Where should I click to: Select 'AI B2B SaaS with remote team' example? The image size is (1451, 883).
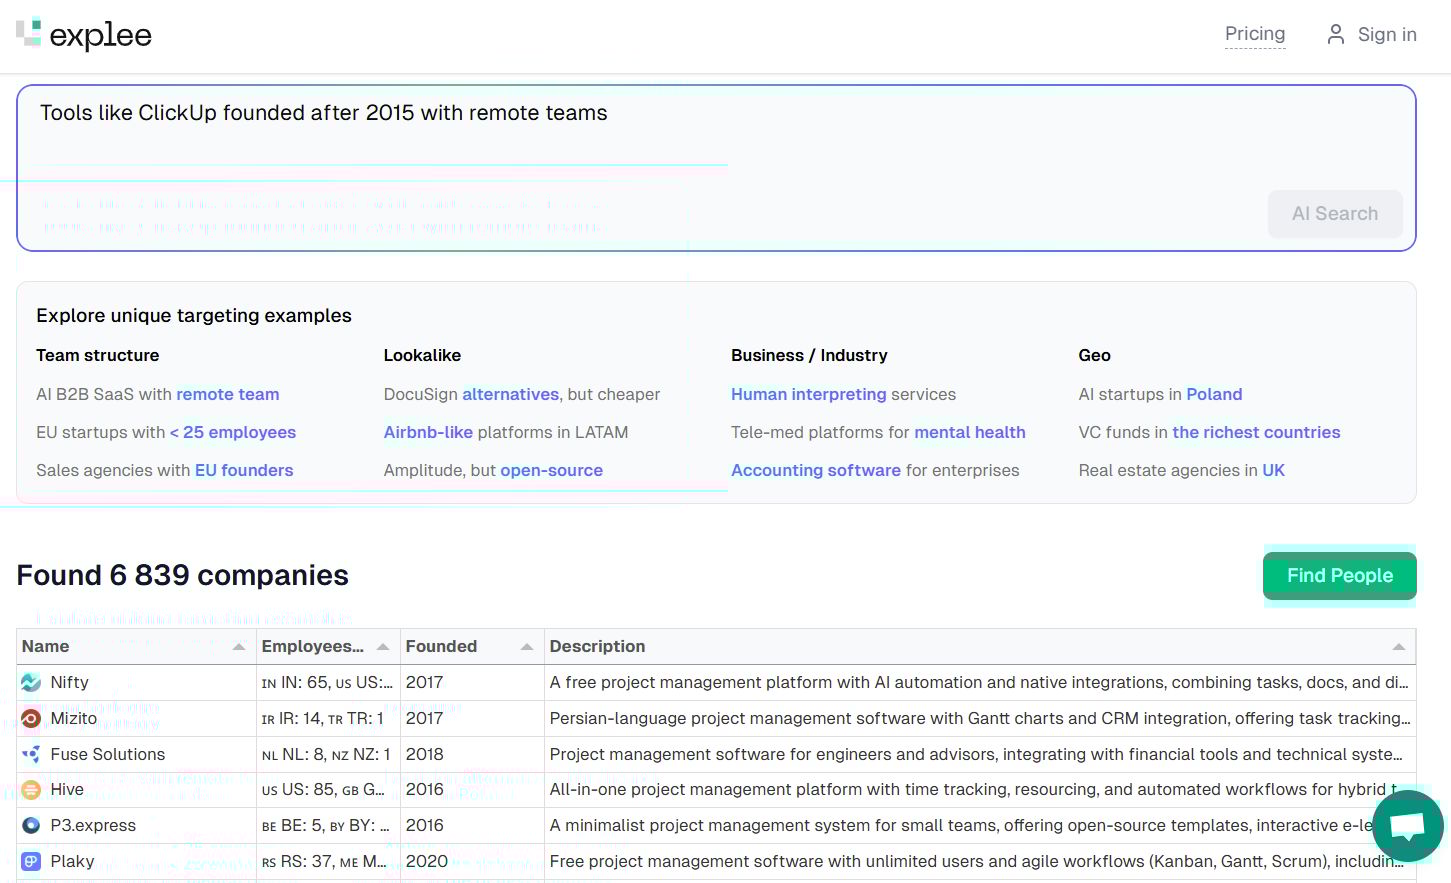pyautogui.click(x=158, y=394)
